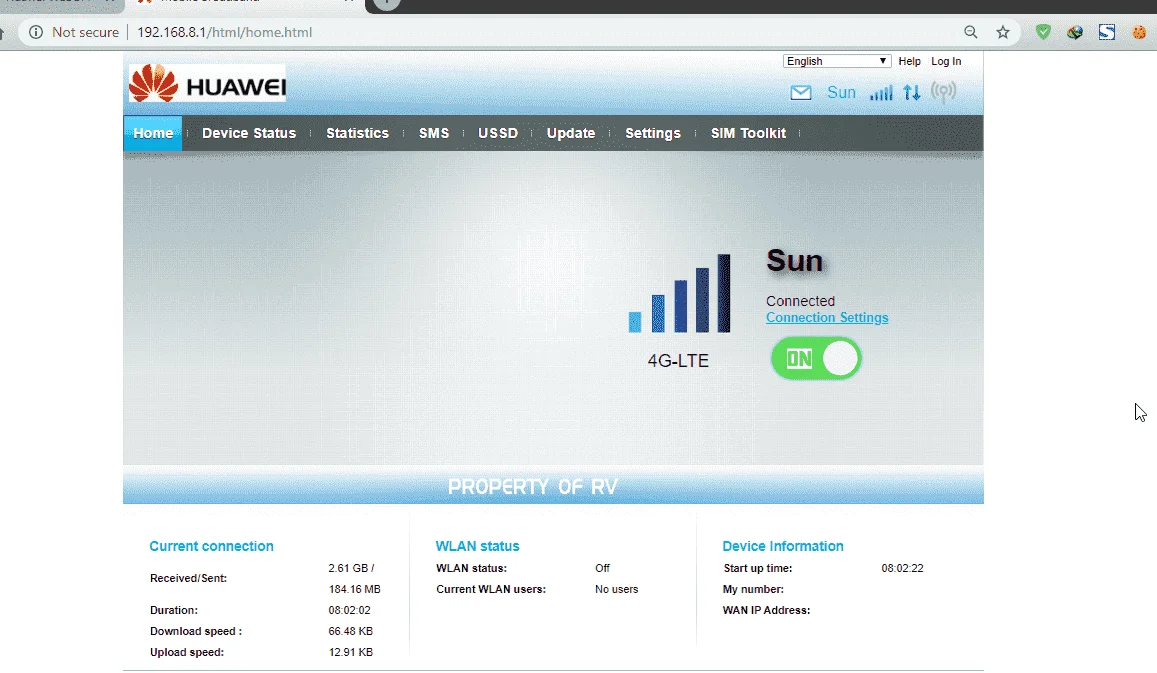Screen dimensions: 1157x673
Task: Go to the Home tab
Action: click(x=153, y=134)
